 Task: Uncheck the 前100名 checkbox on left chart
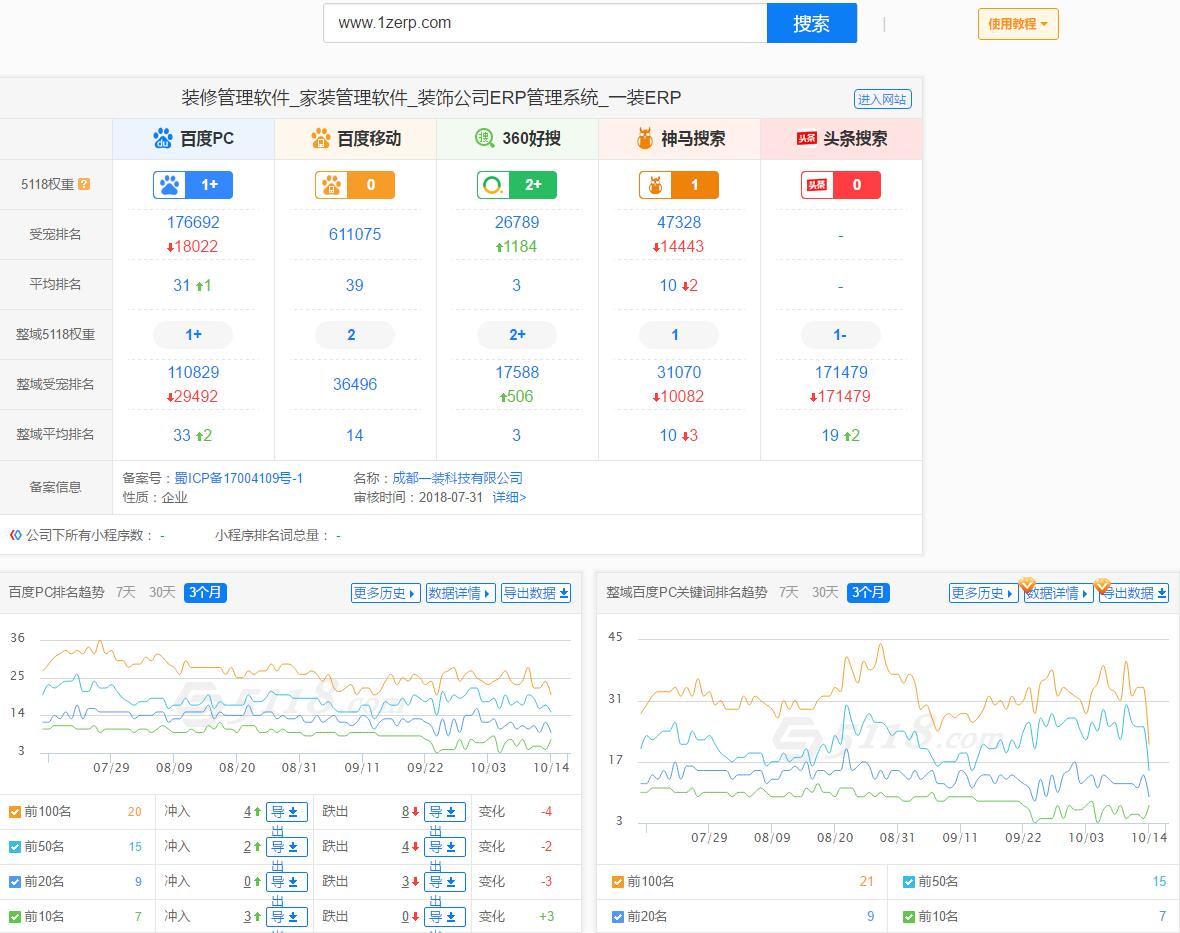point(15,811)
